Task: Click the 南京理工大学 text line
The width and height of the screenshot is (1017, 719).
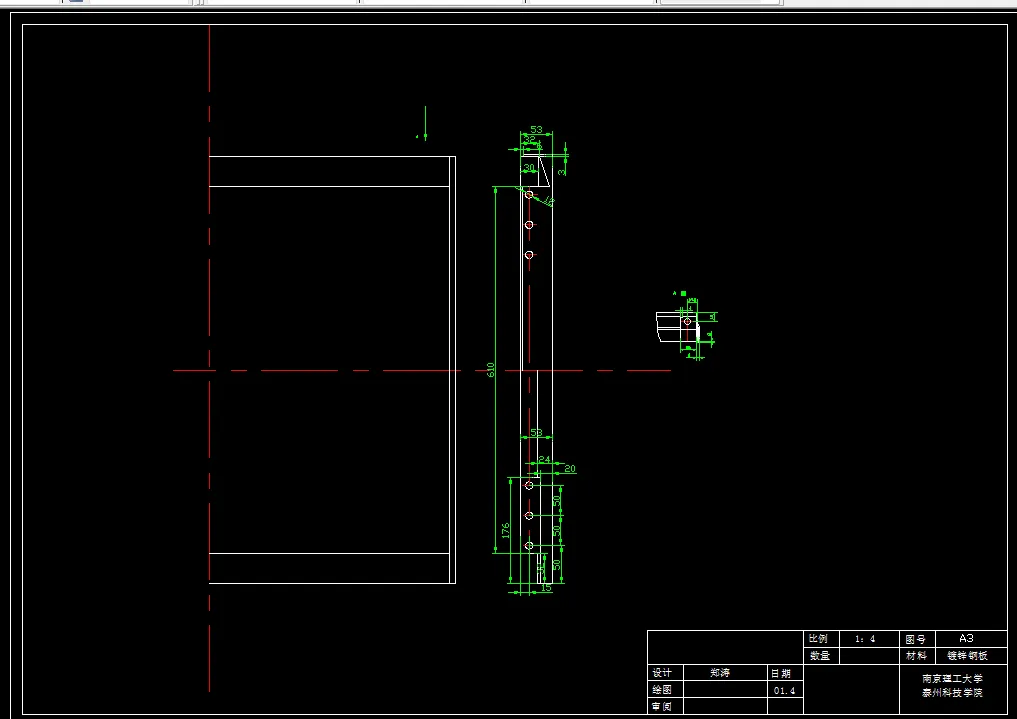Action: (953, 679)
